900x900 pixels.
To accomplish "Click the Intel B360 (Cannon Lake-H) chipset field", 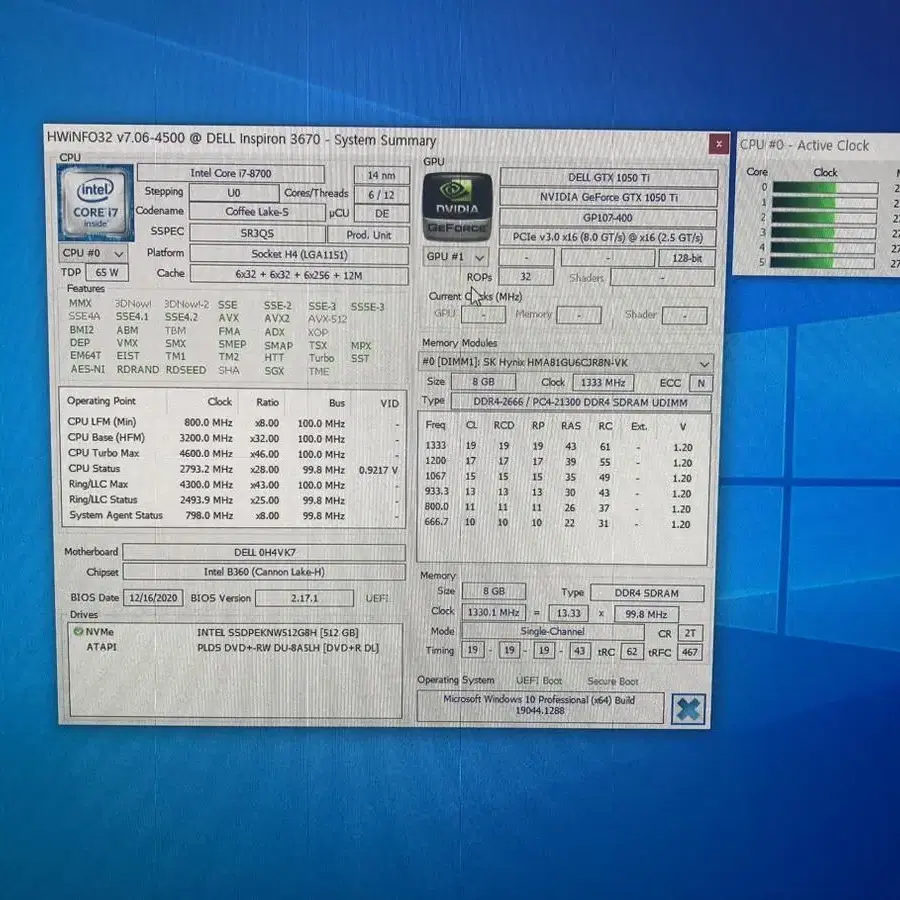I will [x=264, y=572].
